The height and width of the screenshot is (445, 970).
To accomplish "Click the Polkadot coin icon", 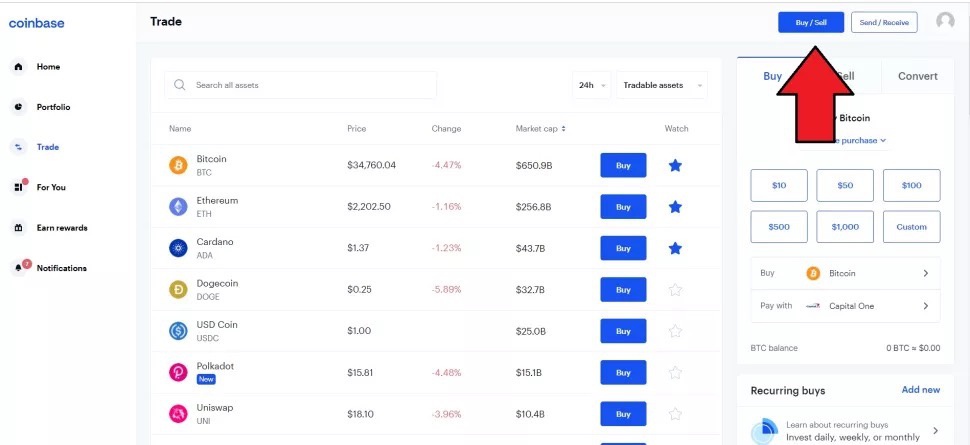I will 178,373.
